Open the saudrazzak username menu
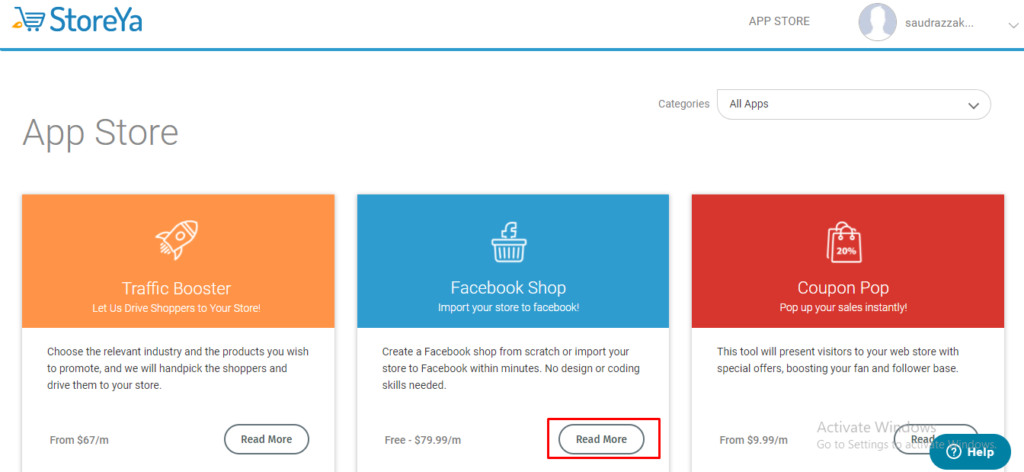This screenshot has width=1024, height=472. click(939, 23)
